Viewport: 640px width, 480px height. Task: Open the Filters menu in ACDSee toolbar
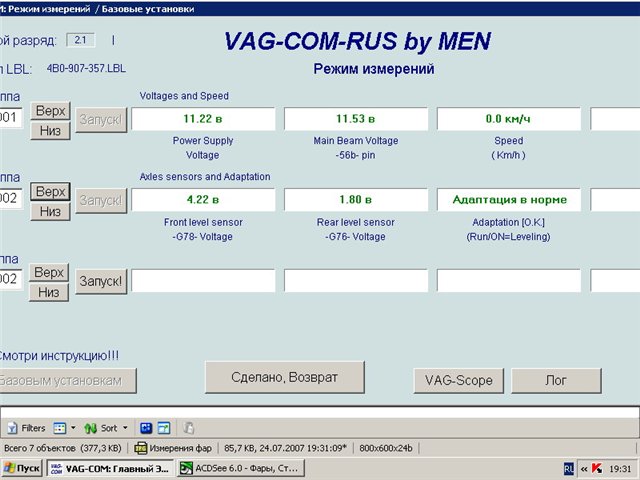(x=27, y=428)
